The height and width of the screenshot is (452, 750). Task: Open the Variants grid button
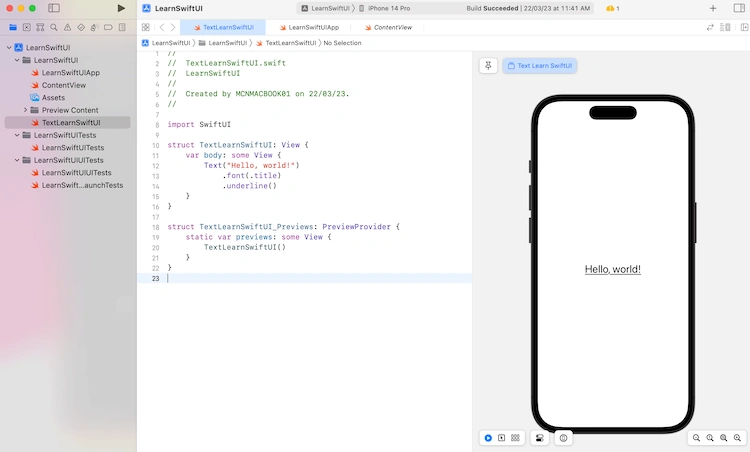point(515,438)
